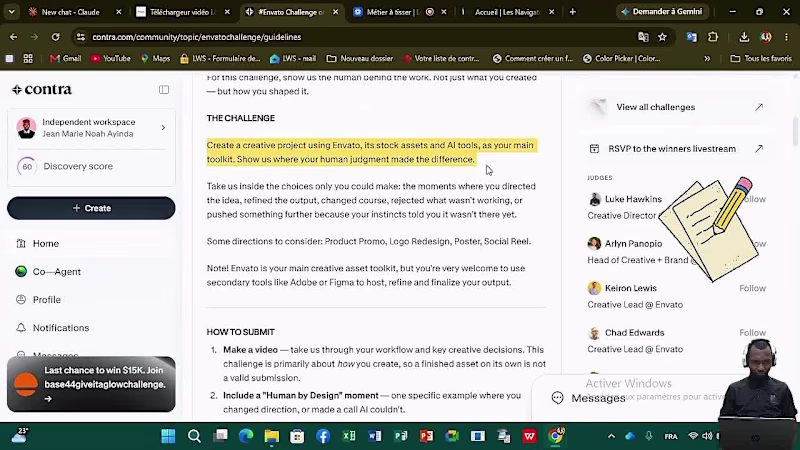
Task: Open browser extensions puzzle icon
Action: click(x=713, y=37)
